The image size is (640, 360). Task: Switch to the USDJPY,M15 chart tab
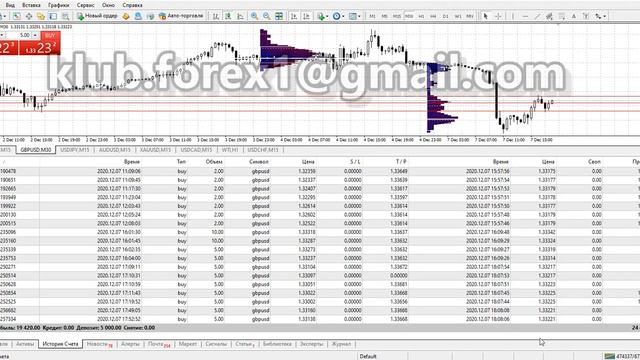click(75, 150)
